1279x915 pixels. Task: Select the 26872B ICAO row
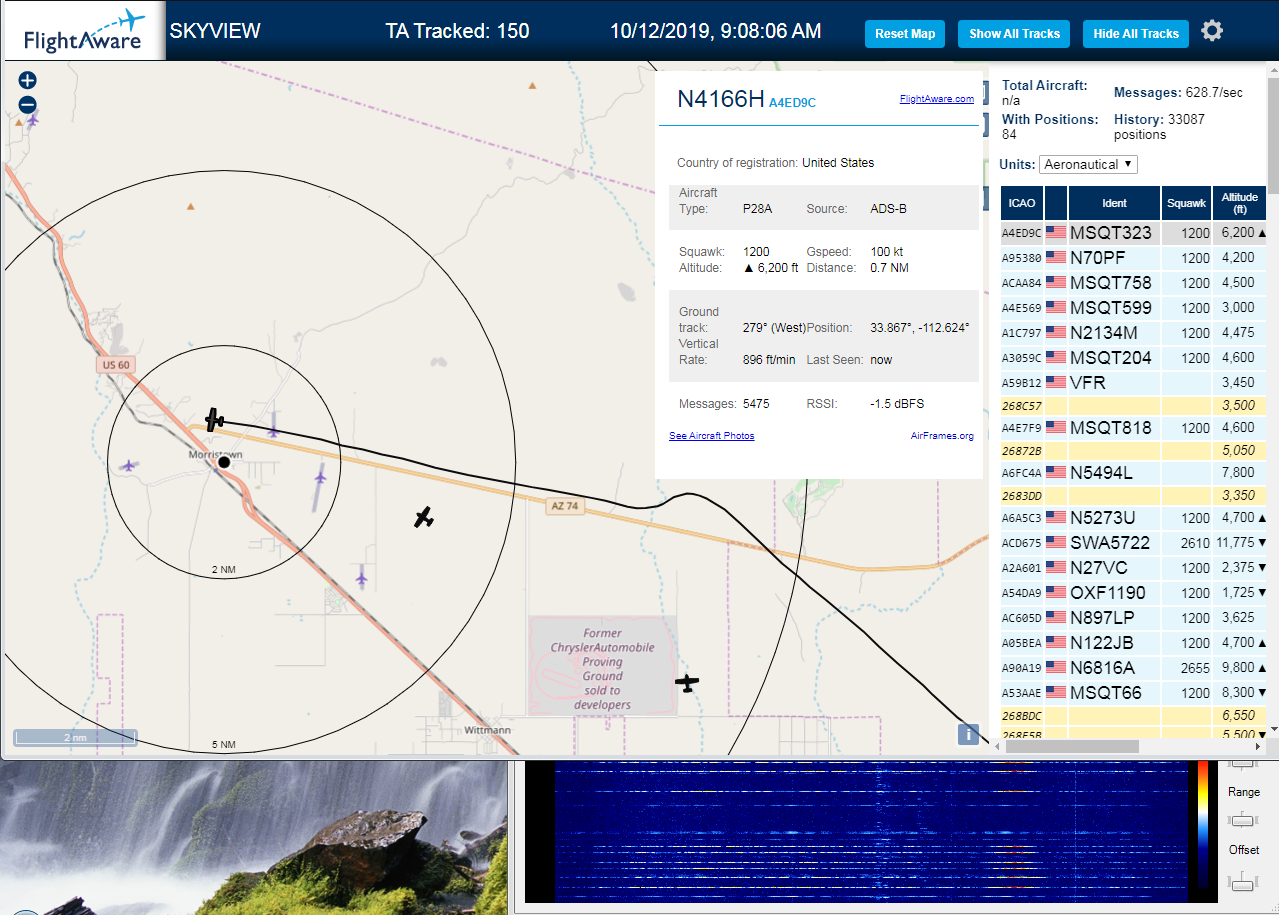tap(1134, 451)
